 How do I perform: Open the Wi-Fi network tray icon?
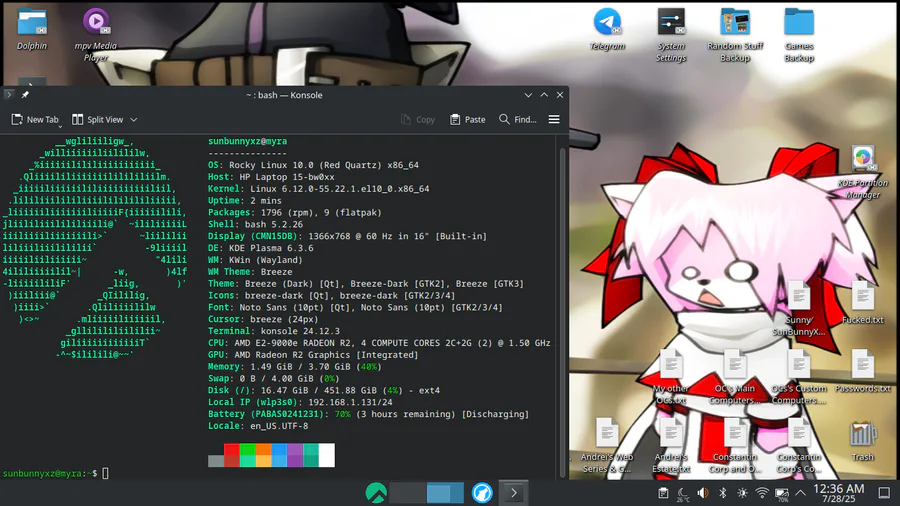(762, 493)
